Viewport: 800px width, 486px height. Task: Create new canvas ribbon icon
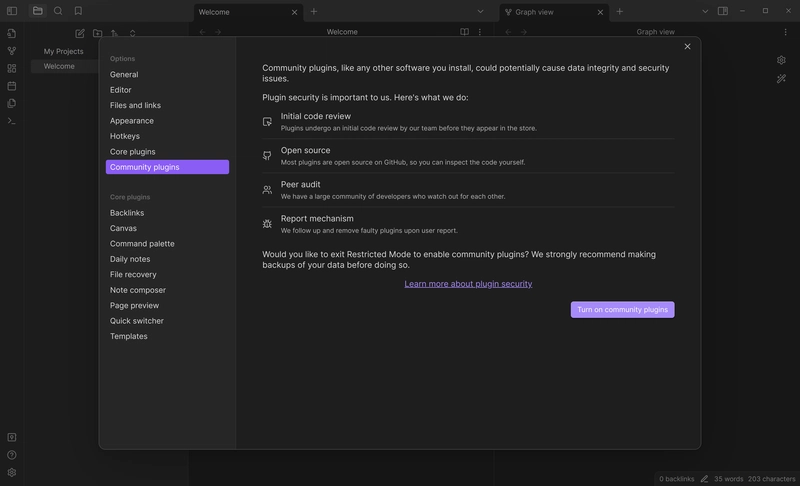(x=12, y=68)
